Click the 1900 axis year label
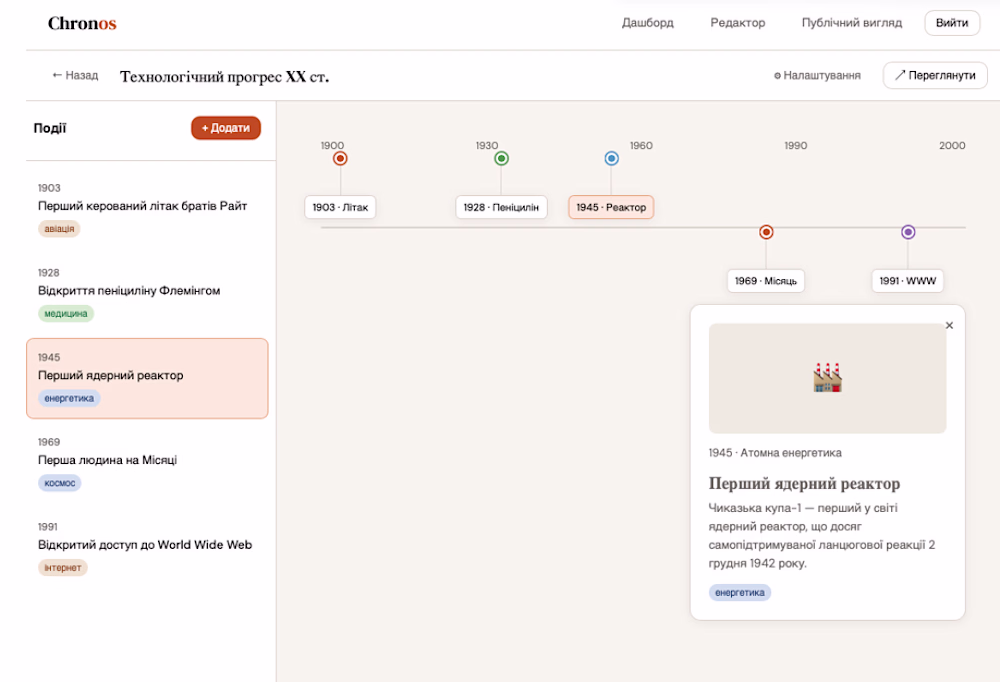The height and width of the screenshot is (682, 1000). click(332, 145)
